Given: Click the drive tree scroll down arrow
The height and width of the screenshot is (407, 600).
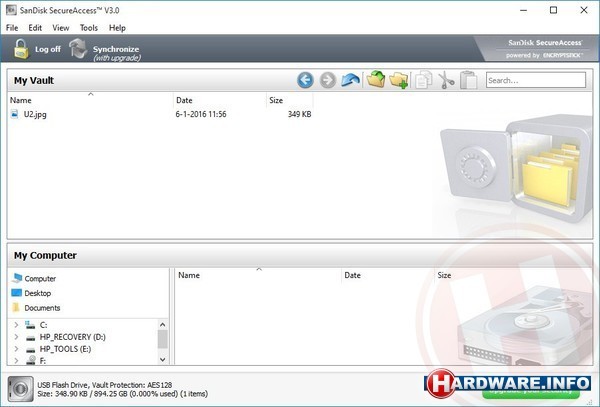Looking at the screenshot, I should click(x=163, y=360).
